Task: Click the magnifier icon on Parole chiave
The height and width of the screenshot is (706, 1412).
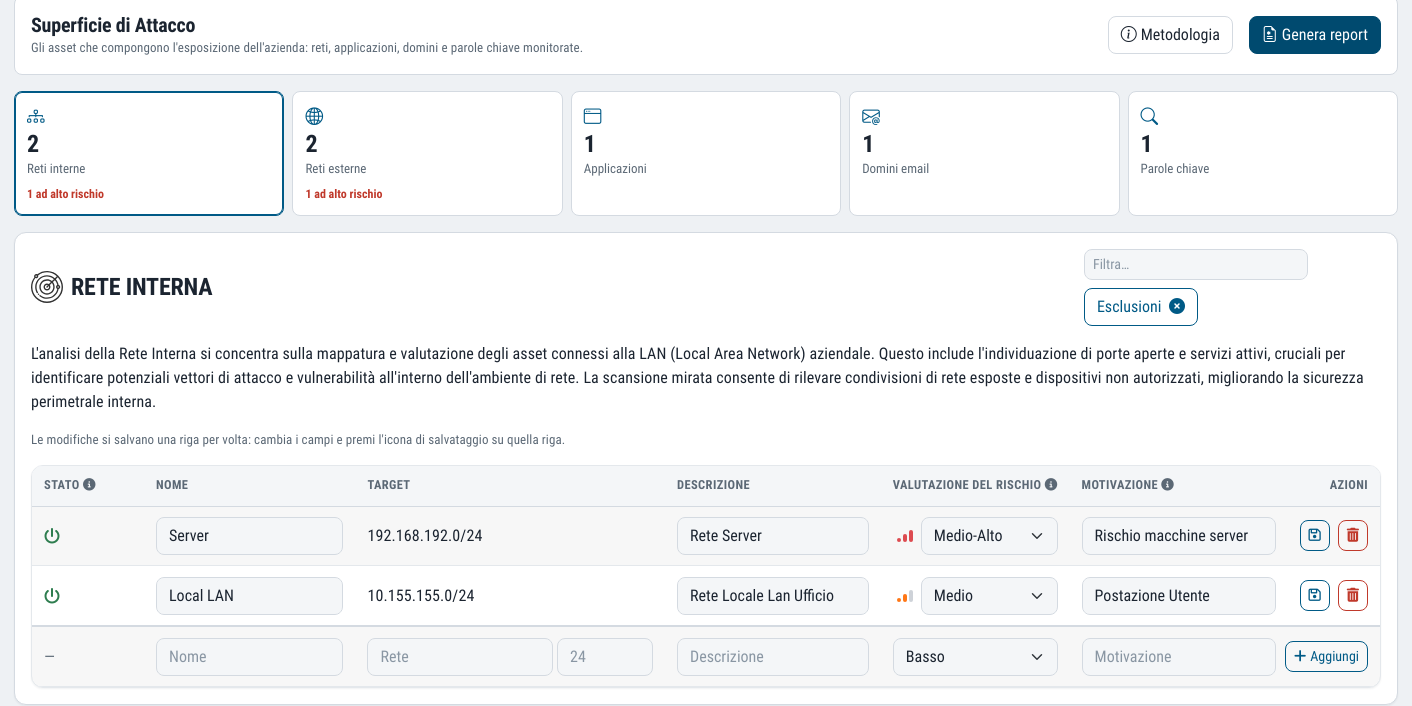Action: click(x=1149, y=117)
